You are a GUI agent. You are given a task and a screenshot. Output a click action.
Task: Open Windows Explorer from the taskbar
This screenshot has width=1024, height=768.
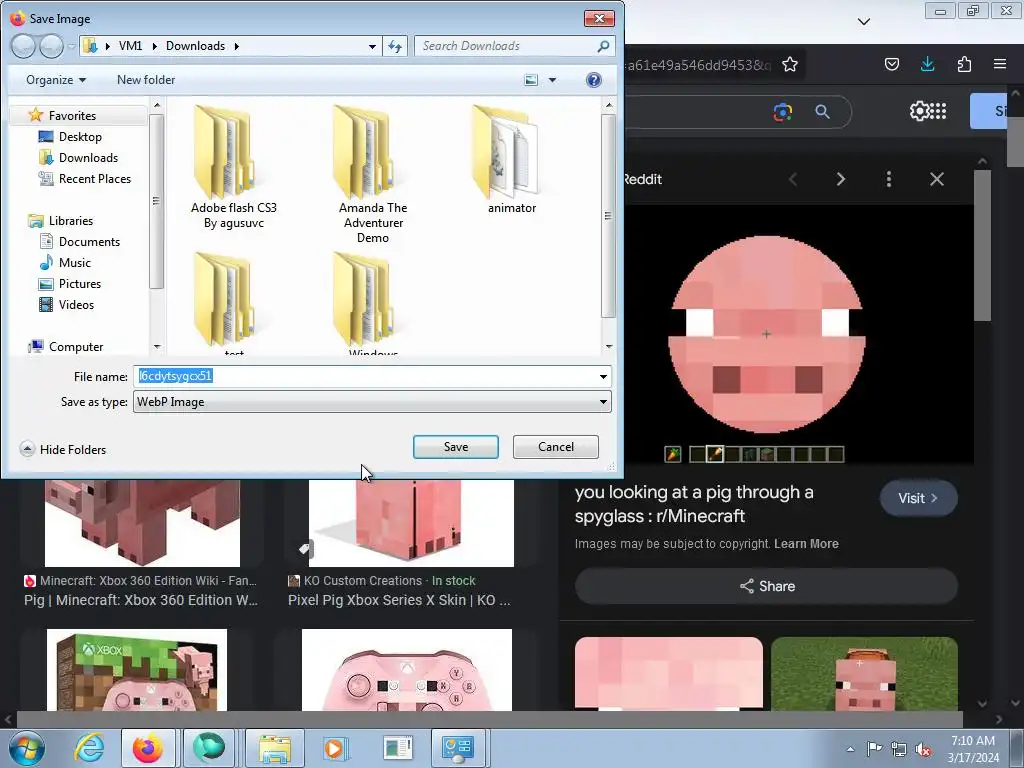point(274,748)
